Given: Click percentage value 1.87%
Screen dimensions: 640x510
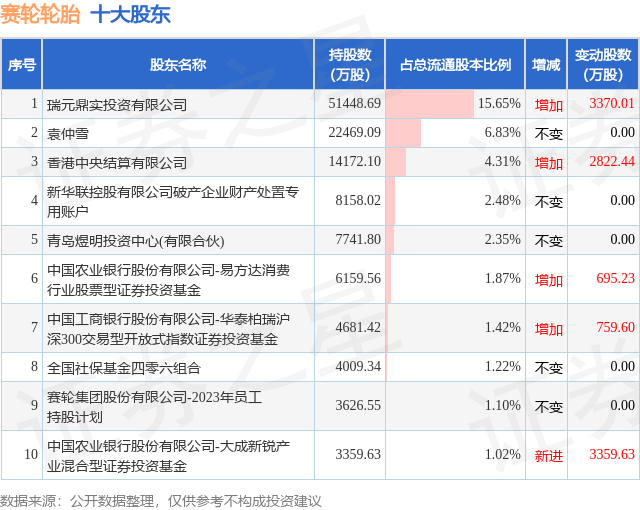Looking at the screenshot, I should (502, 278).
